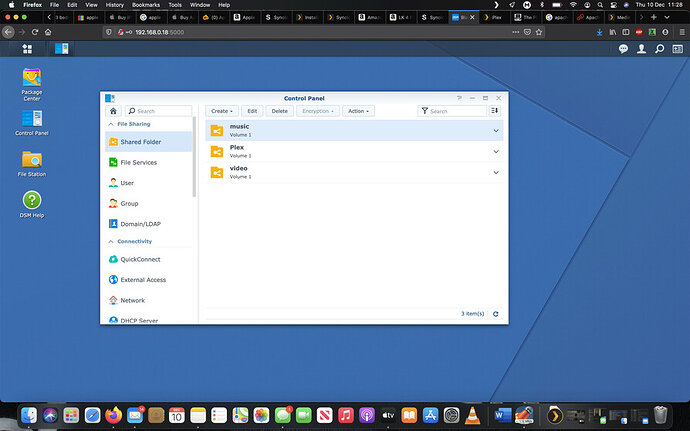Refresh the shared folder list
This screenshot has width=690, height=431.
[x=495, y=314]
